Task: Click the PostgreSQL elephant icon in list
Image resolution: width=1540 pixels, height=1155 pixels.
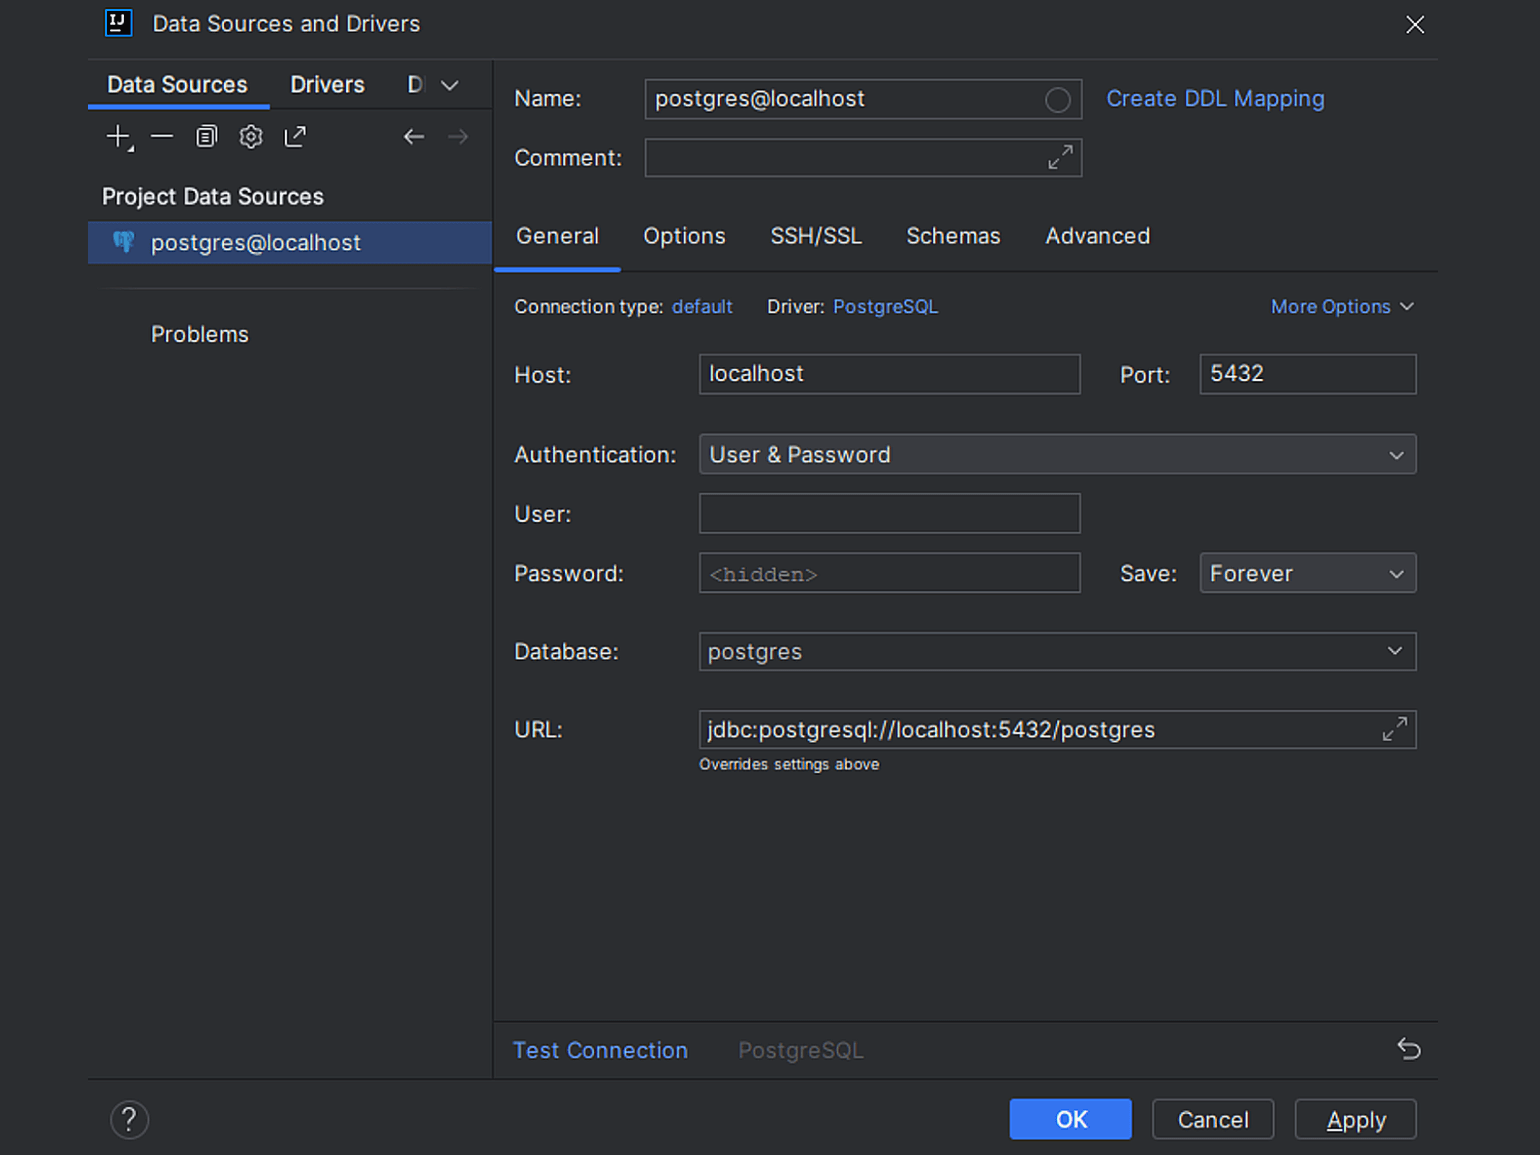Action: (123, 242)
